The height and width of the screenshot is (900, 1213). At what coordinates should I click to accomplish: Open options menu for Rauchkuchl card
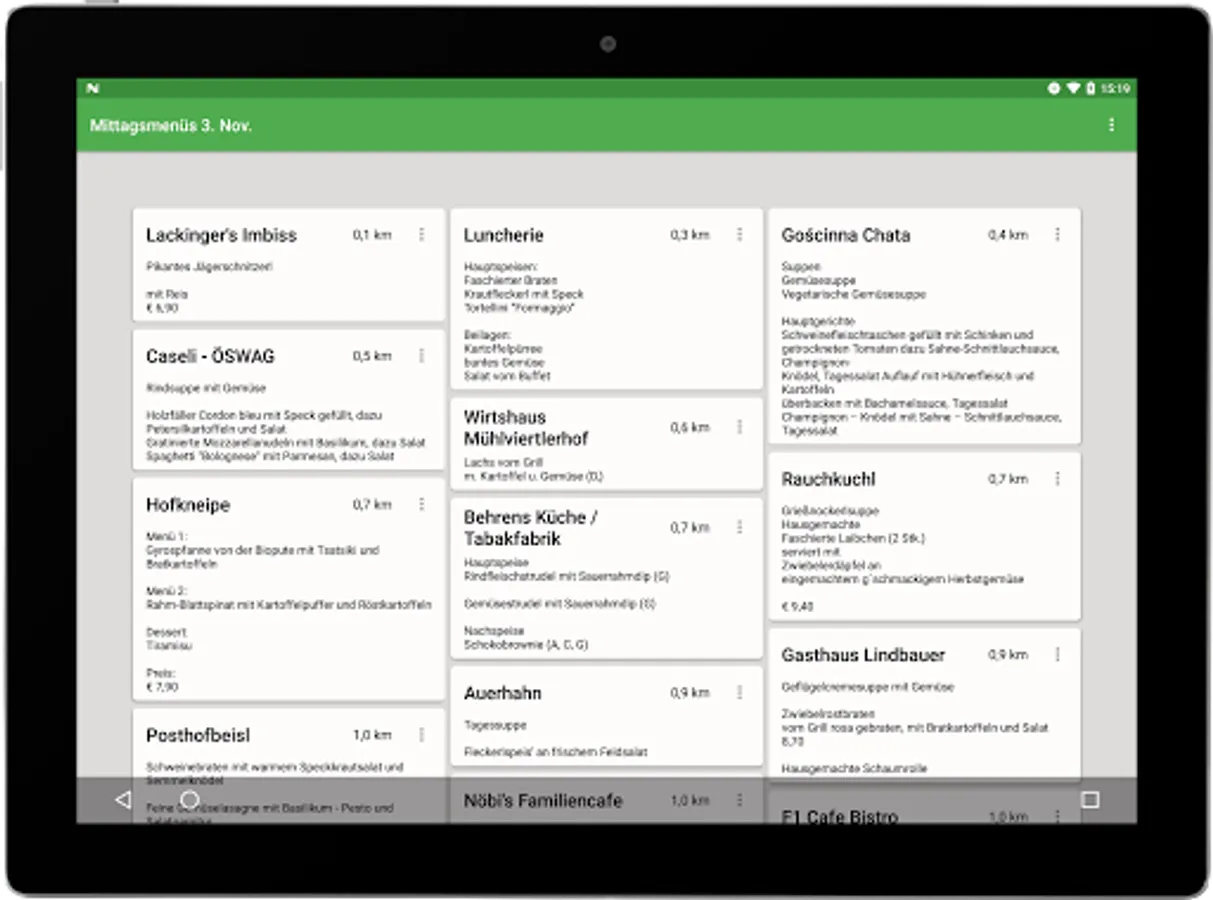click(x=1057, y=479)
